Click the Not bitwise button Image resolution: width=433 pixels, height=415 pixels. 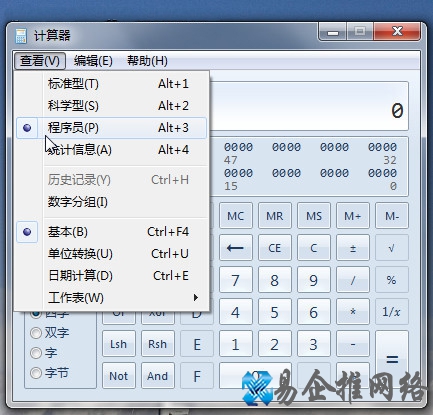pyautogui.click(x=119, y=376)
